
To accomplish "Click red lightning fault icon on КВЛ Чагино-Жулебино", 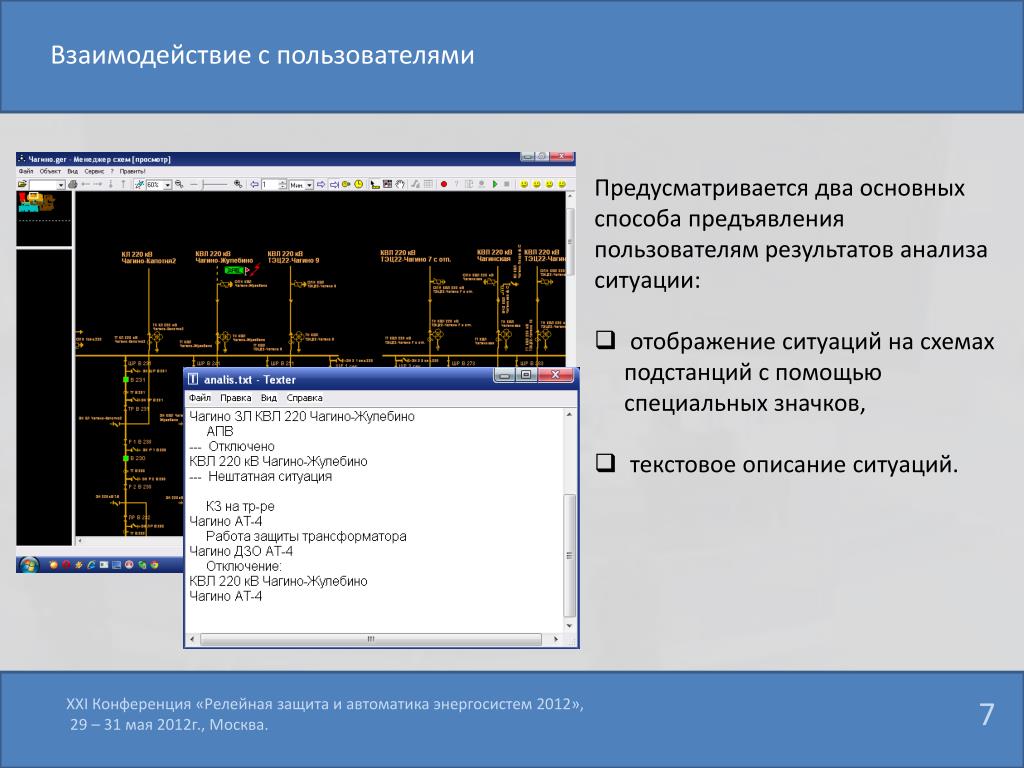I will [255, 268].
